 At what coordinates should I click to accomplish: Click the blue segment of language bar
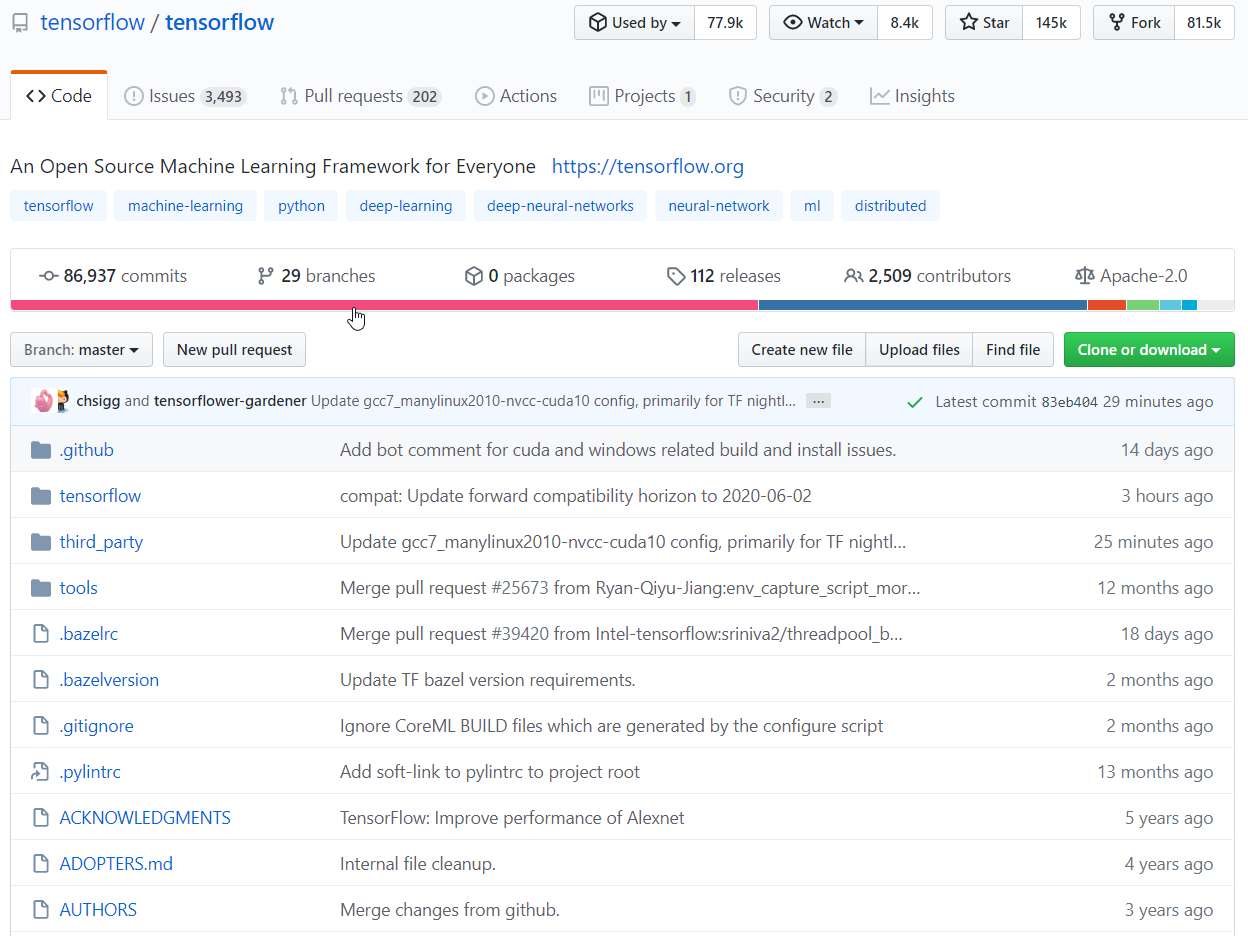coord(923,305)
